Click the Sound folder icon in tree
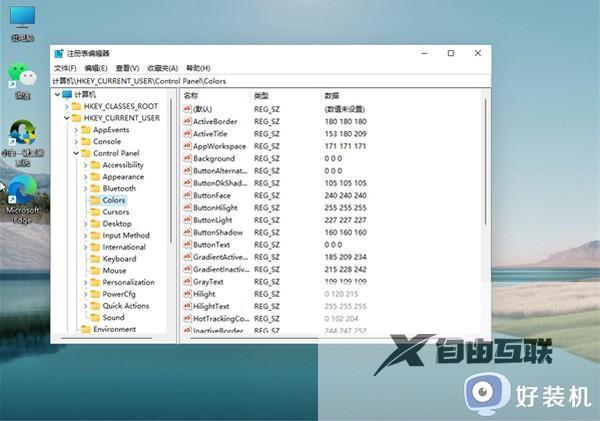The width and height of the screenshot is (600, 421). (x=95, y=318)
